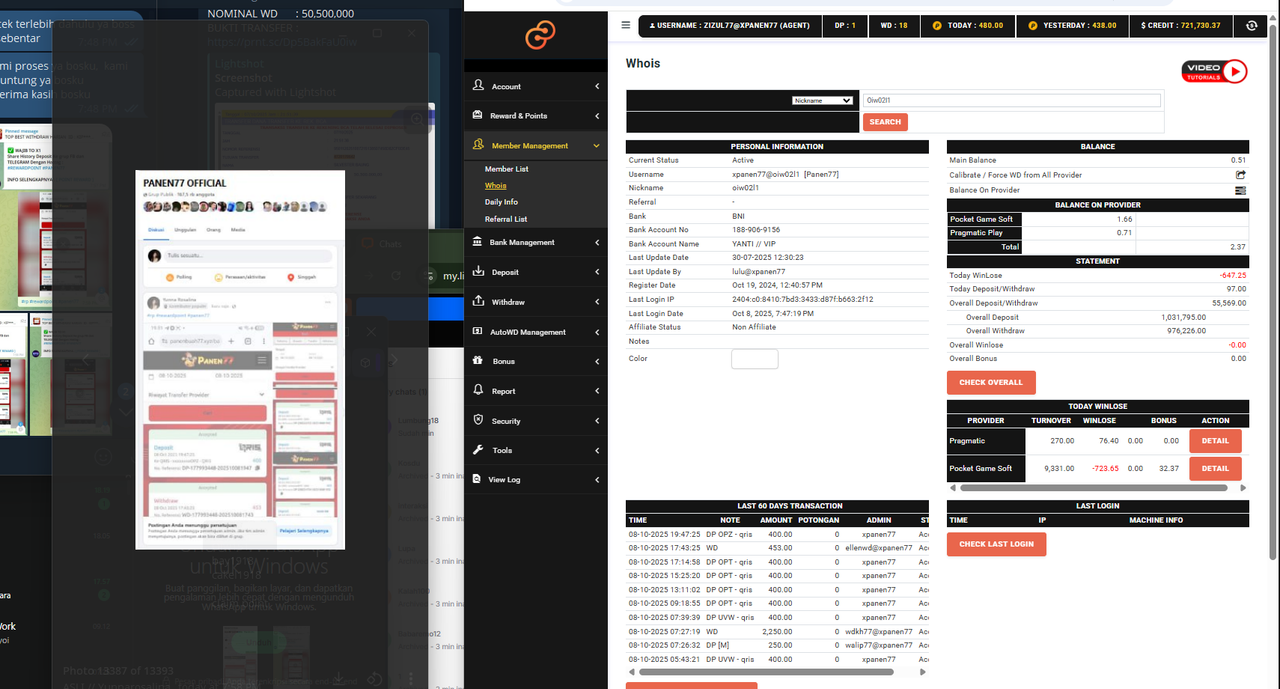Click the Balance On Provider list icon
The image size is (1280, 689).
[x=1240, y=190]
